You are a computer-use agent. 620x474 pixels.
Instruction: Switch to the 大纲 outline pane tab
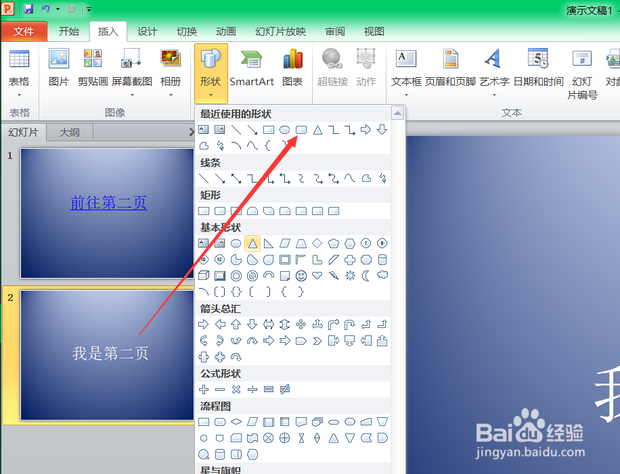tap(70, 132)
